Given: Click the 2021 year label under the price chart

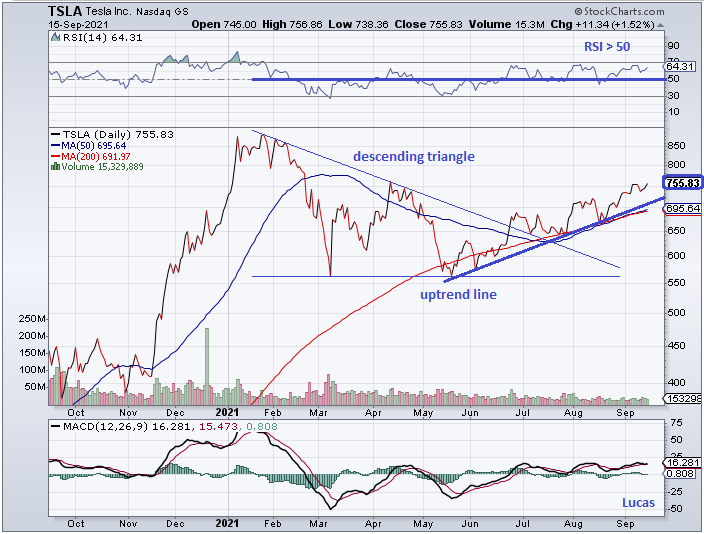Looking at the screenshot, I should tap(227, 413).
